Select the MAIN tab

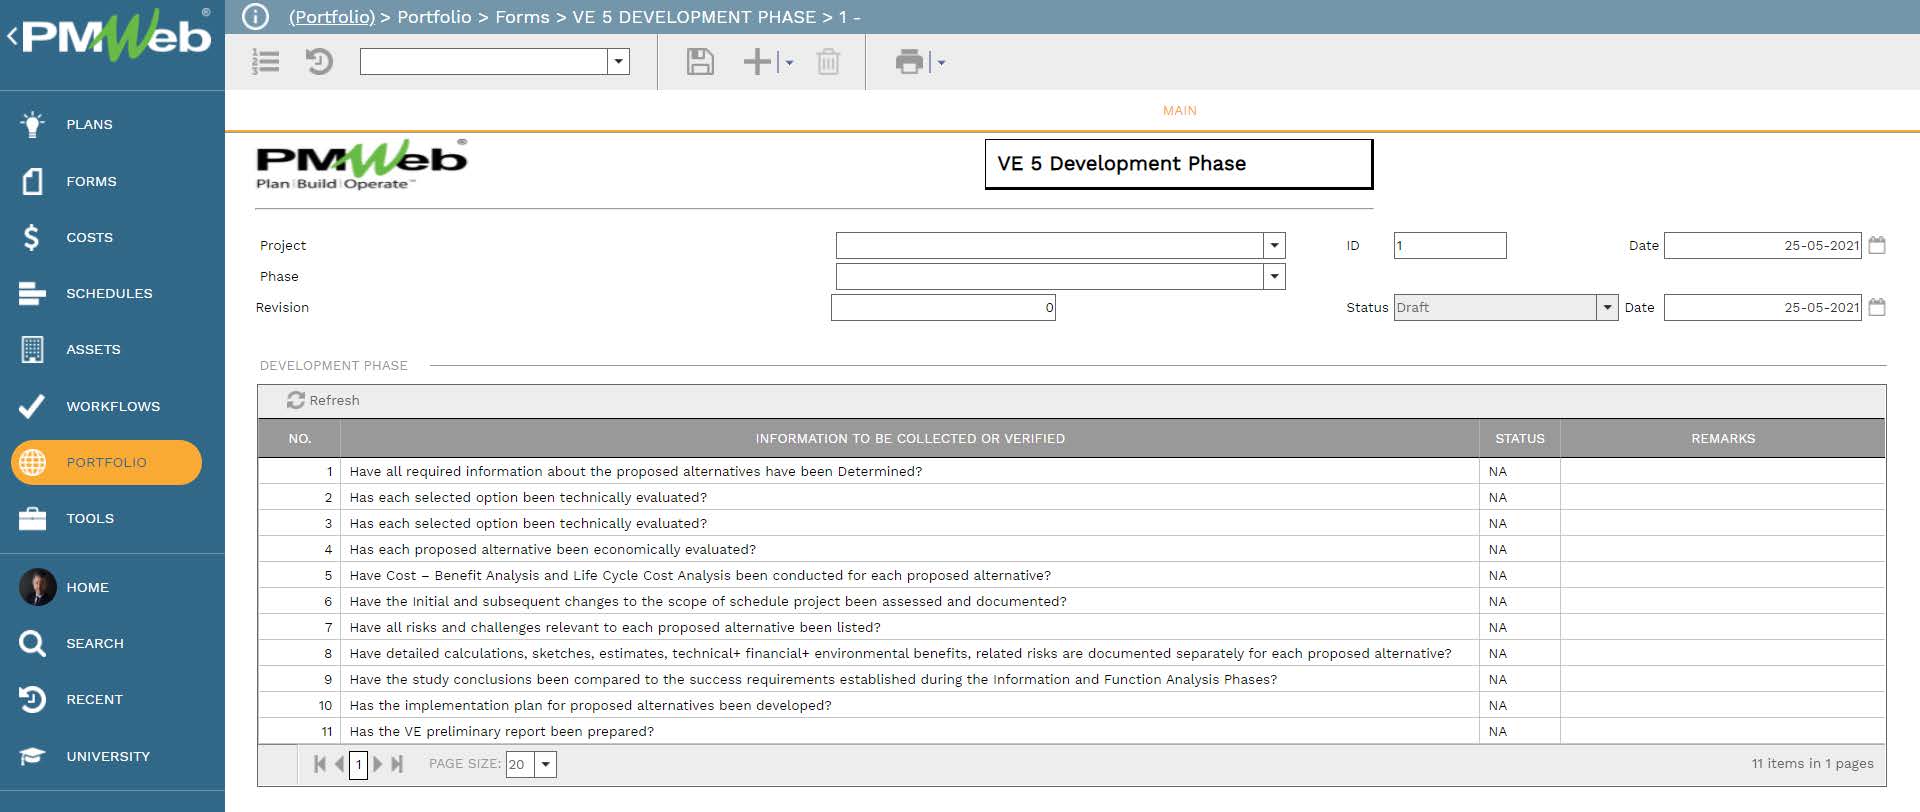tap(1179, 110)
